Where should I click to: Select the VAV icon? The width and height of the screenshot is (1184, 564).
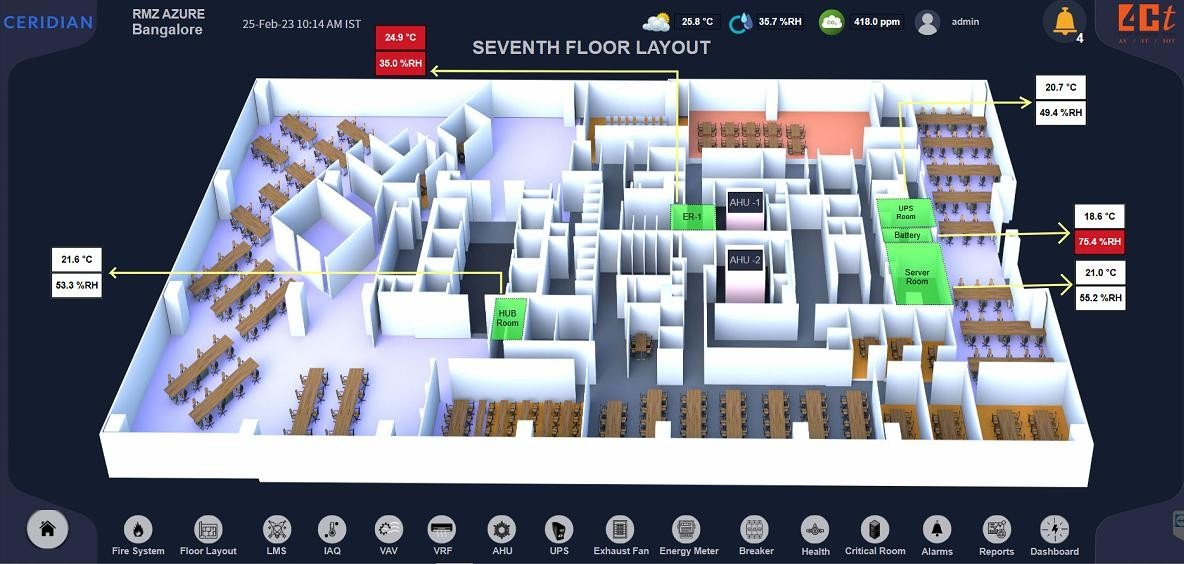pyautogui.click(x=389, y=529)
